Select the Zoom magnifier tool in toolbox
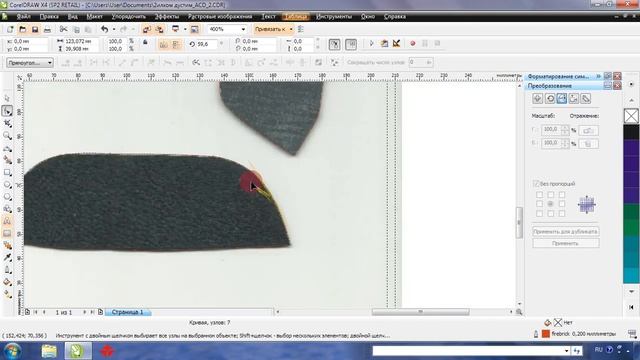Screen dimensions: 640x360 tap(7, 136)
